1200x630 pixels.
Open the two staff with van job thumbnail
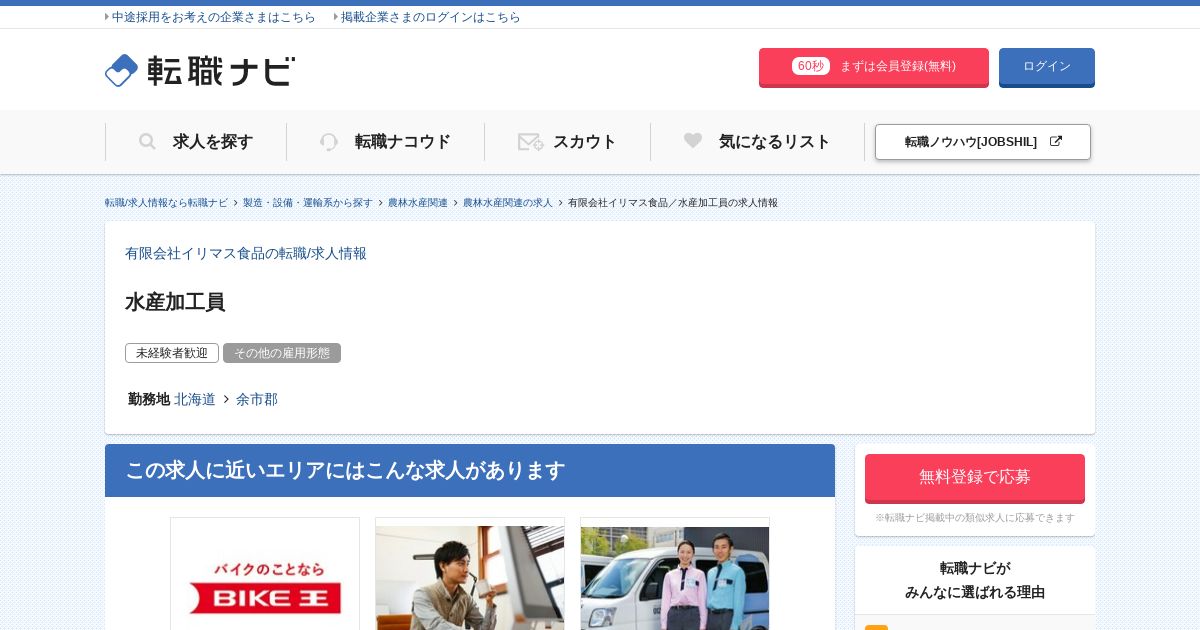(x=675, y=574)
